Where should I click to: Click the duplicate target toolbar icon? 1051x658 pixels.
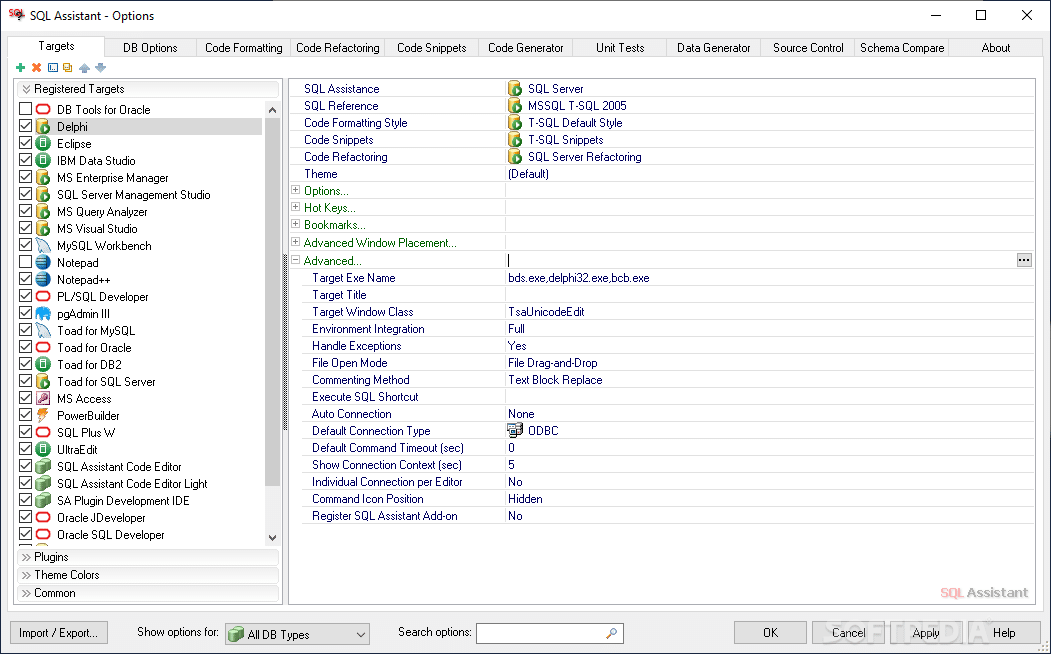[67, 68]
